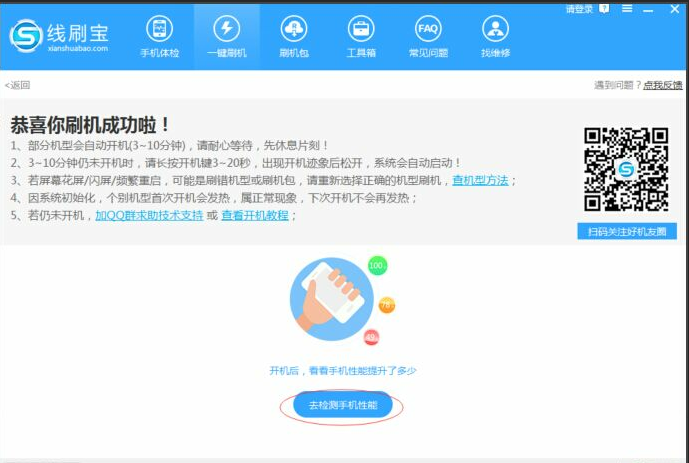Viewport: 689px width, 463px height.
Task: Open the 刷机包 ROM package icon
Action: coord(294,36)
